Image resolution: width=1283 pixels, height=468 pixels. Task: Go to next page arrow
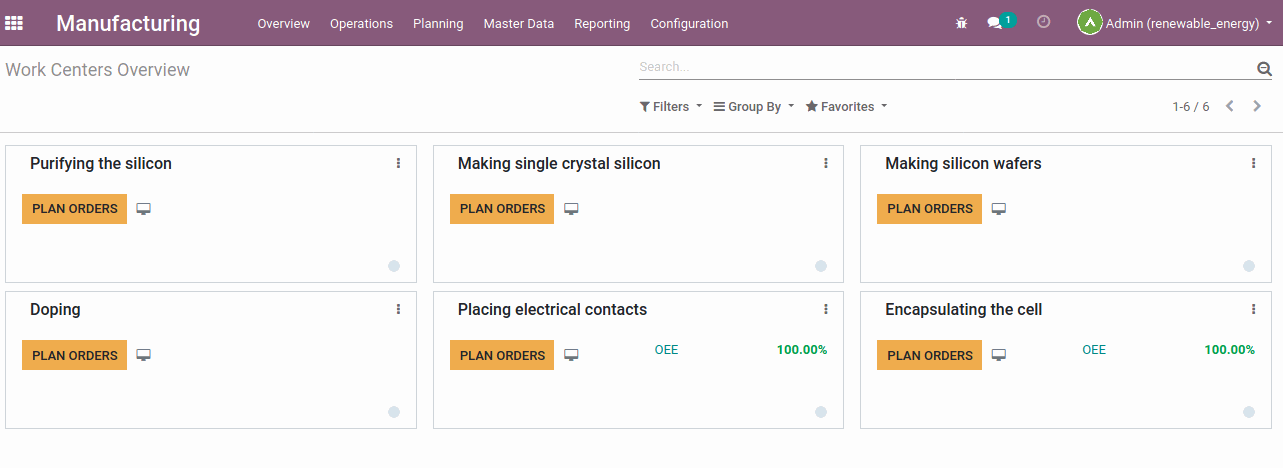pos(1257,106)
